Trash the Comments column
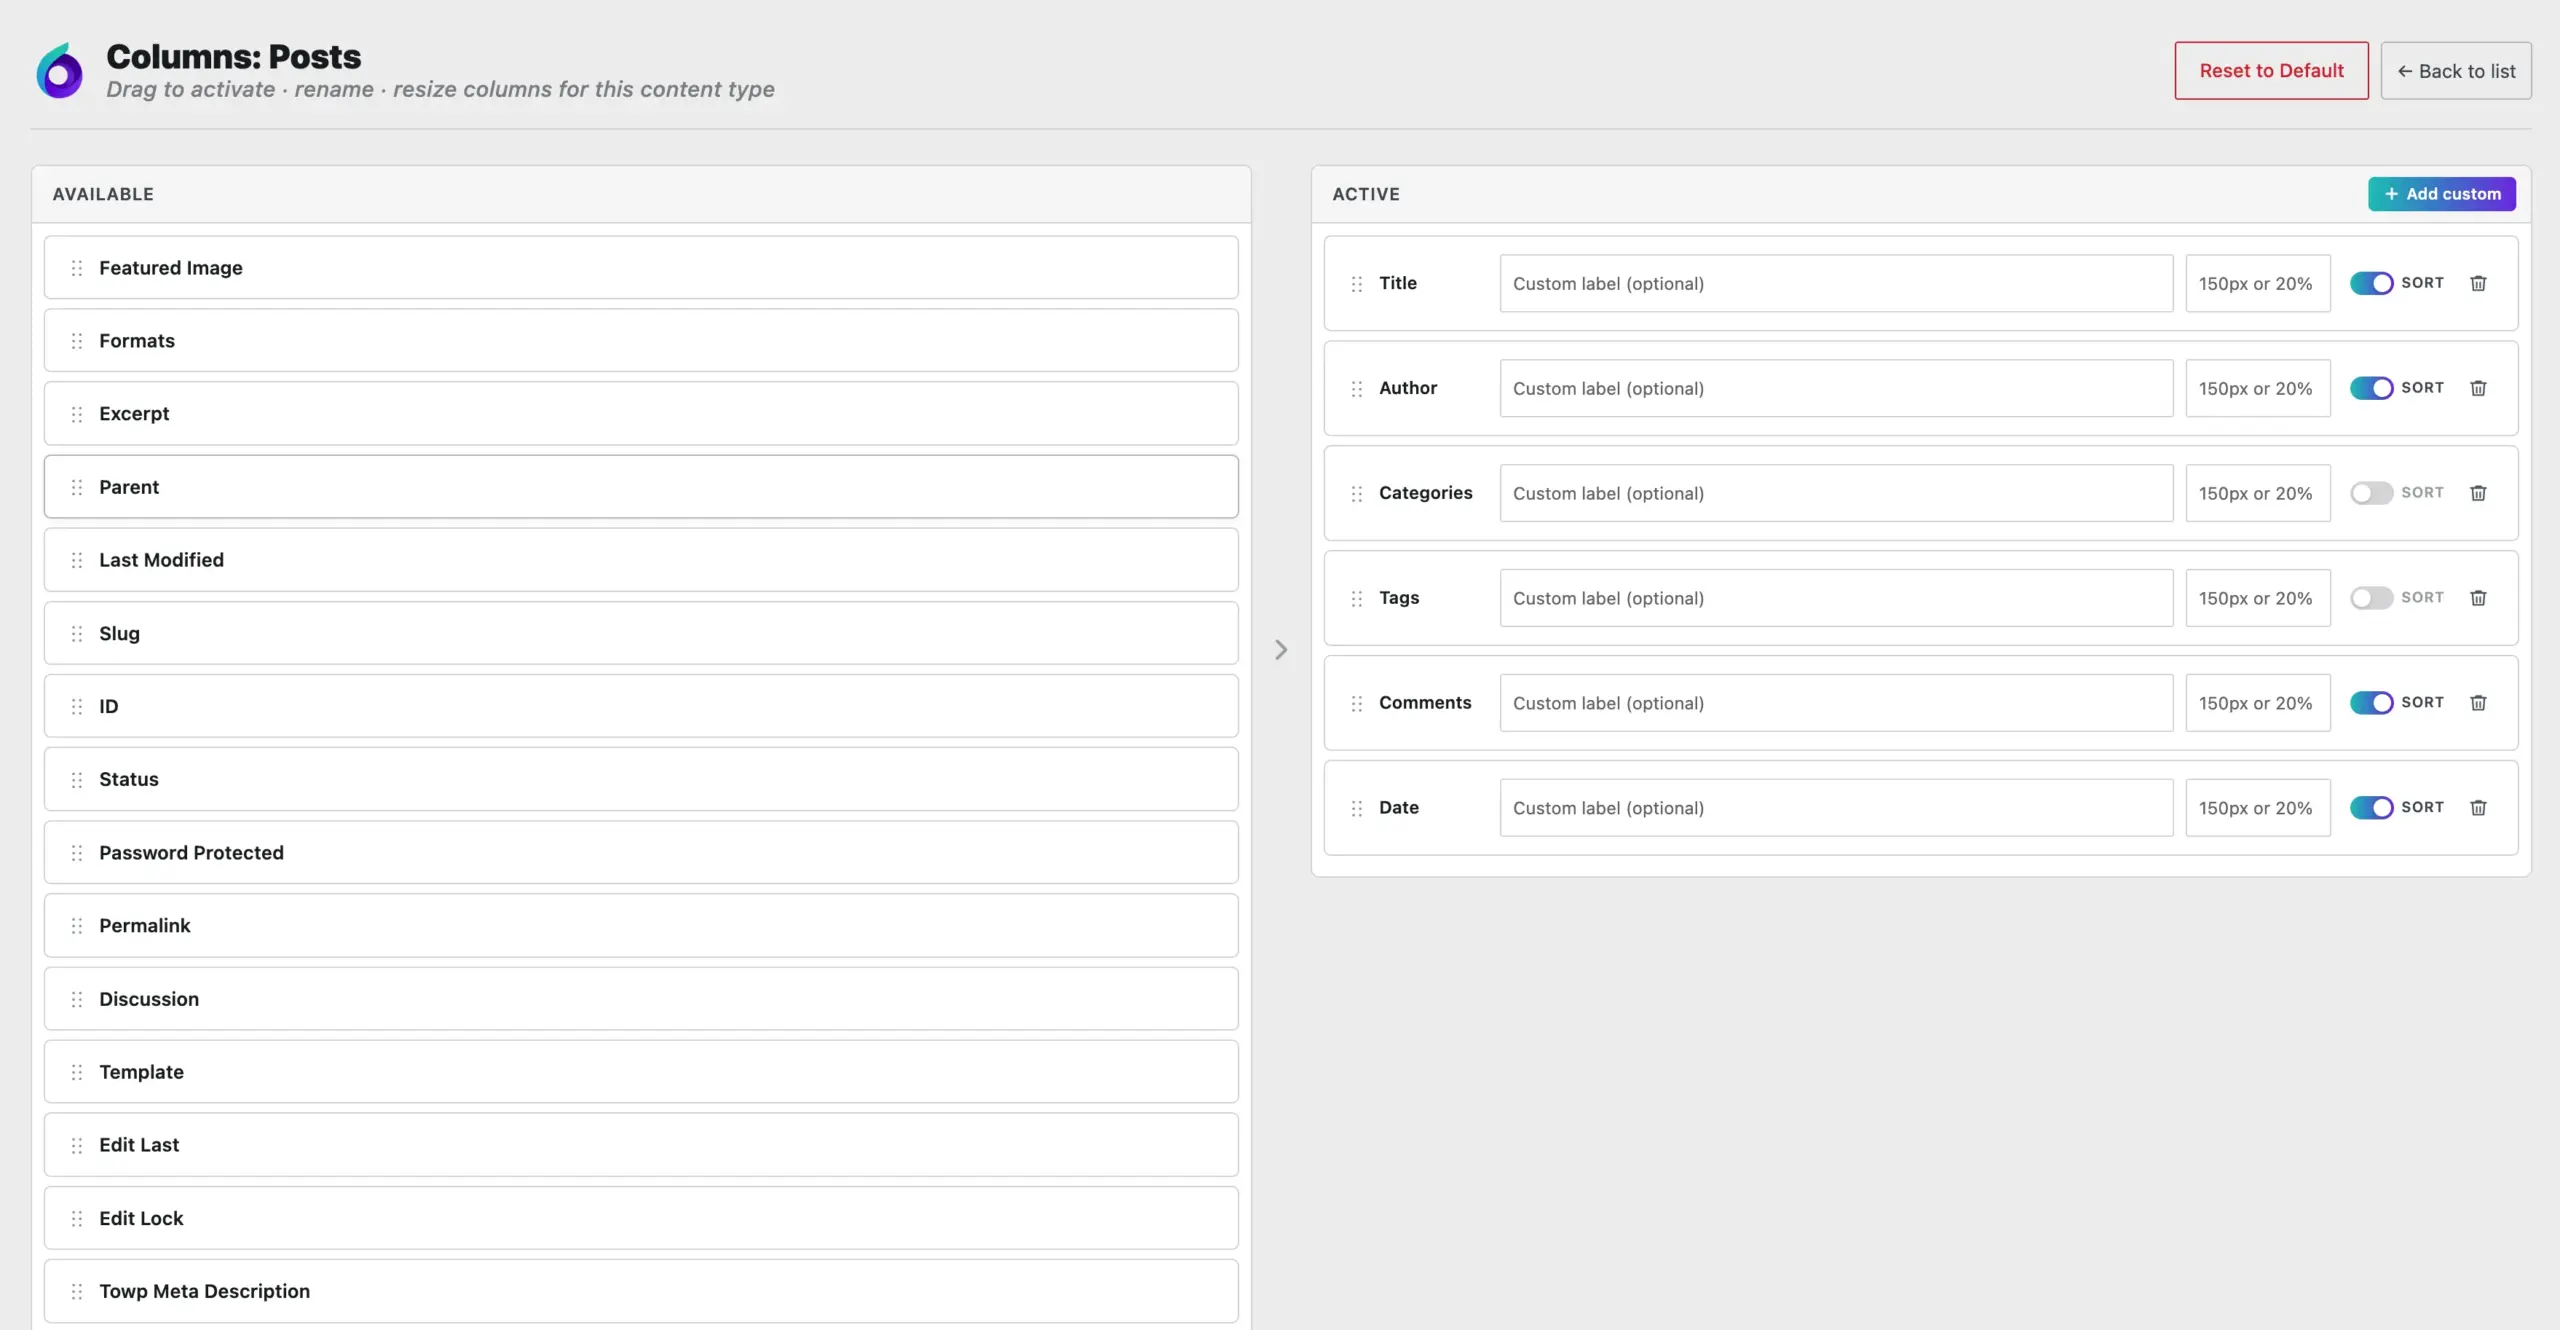 pos(2478,703)
